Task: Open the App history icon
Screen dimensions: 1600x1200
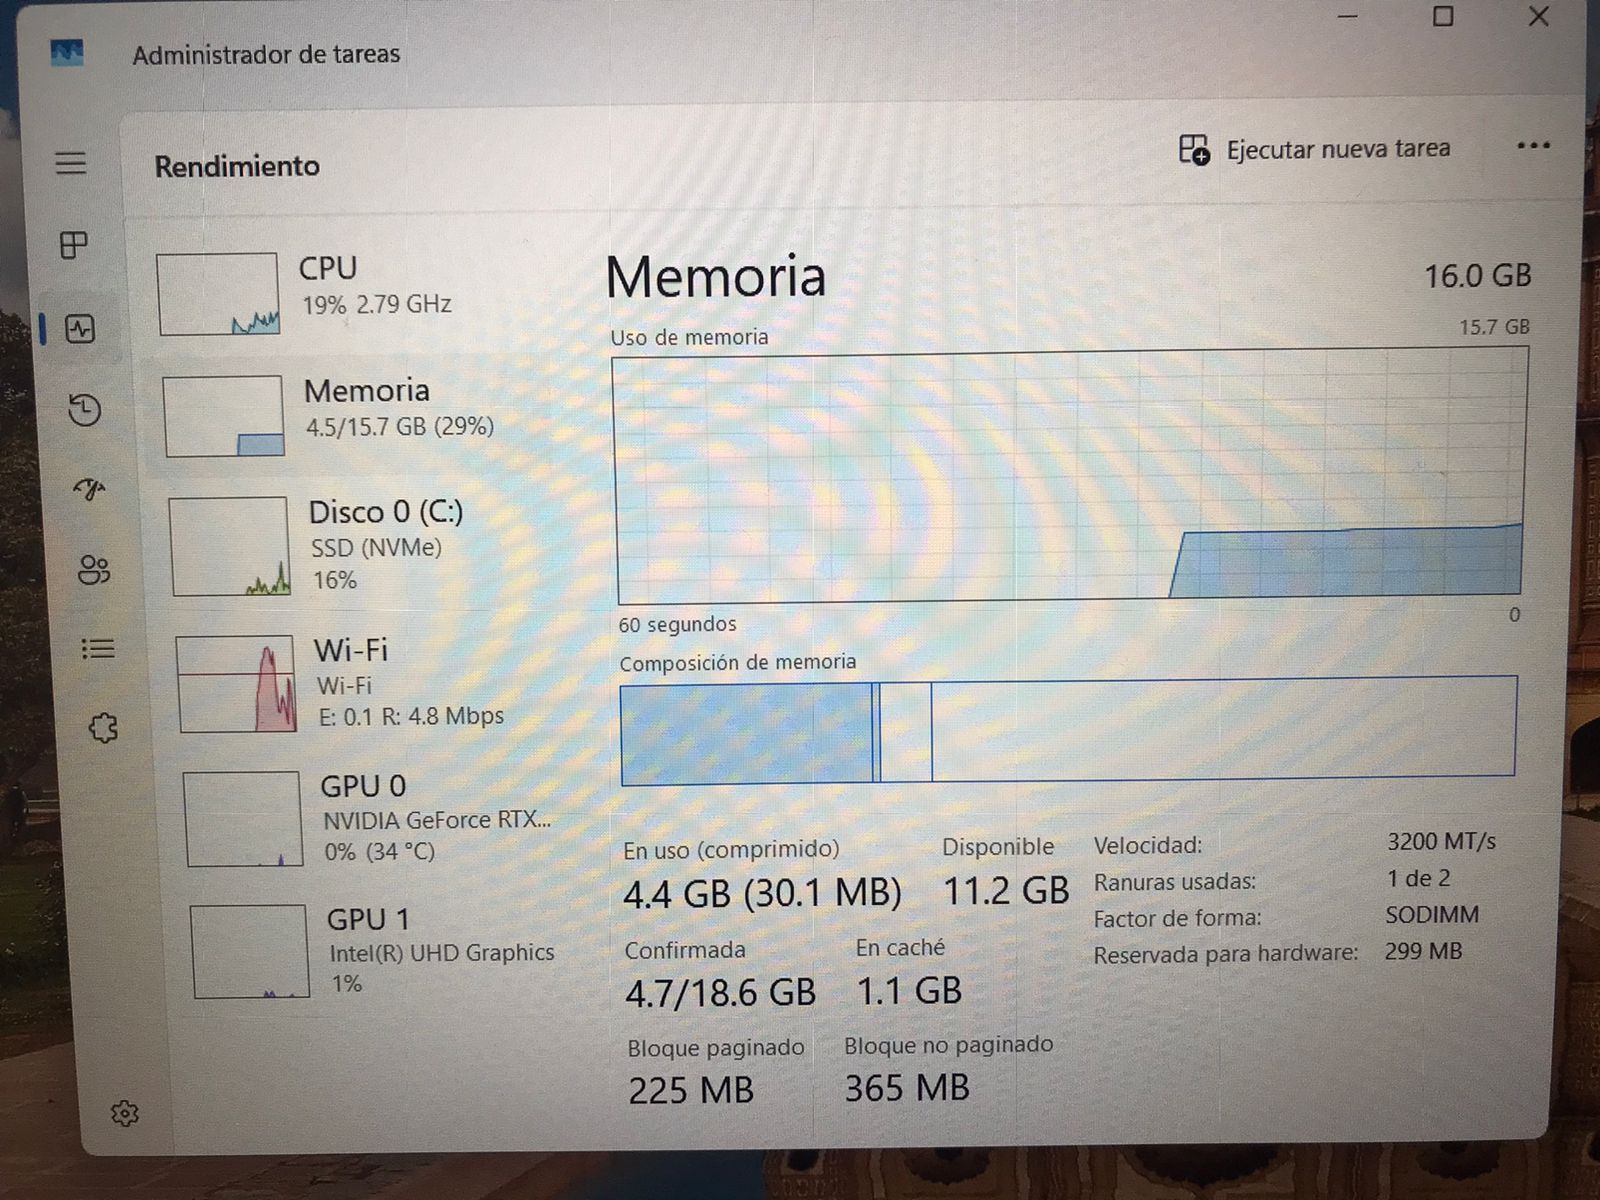Action: click(x=85, y=409)
